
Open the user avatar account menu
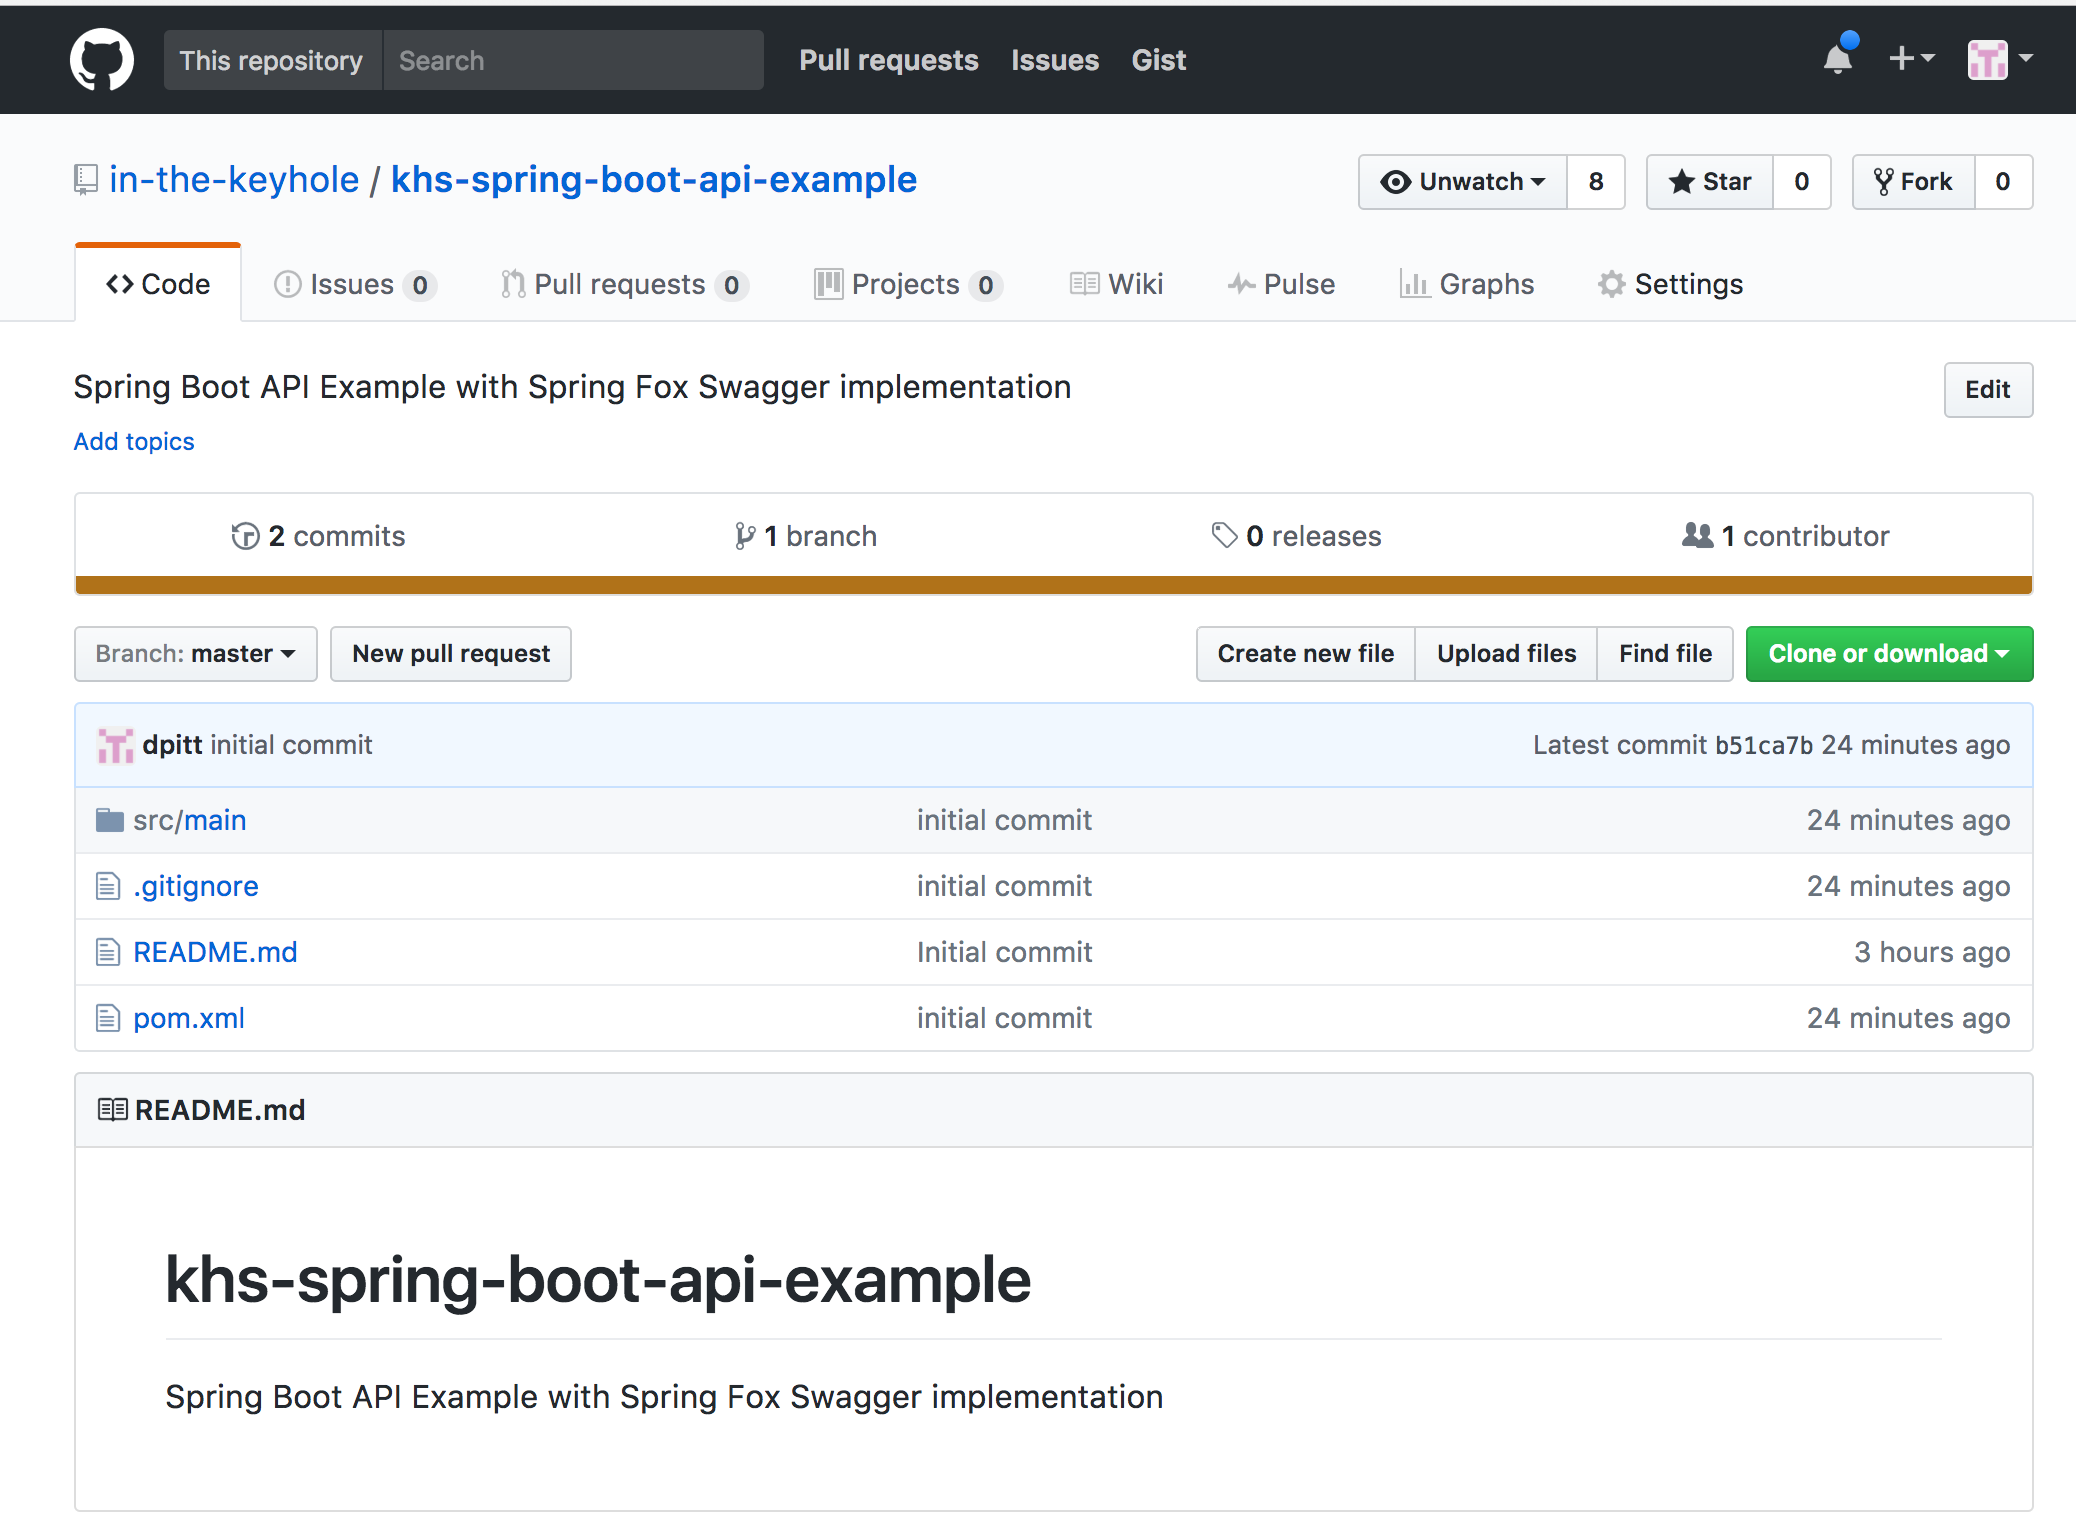[2000, 59]
